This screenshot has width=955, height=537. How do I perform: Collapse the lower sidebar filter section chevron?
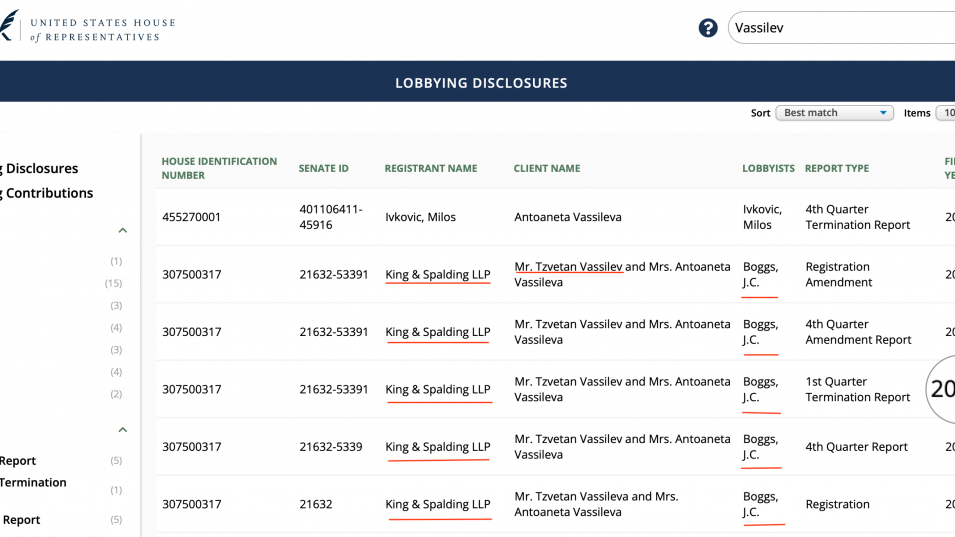coord(122,430)
